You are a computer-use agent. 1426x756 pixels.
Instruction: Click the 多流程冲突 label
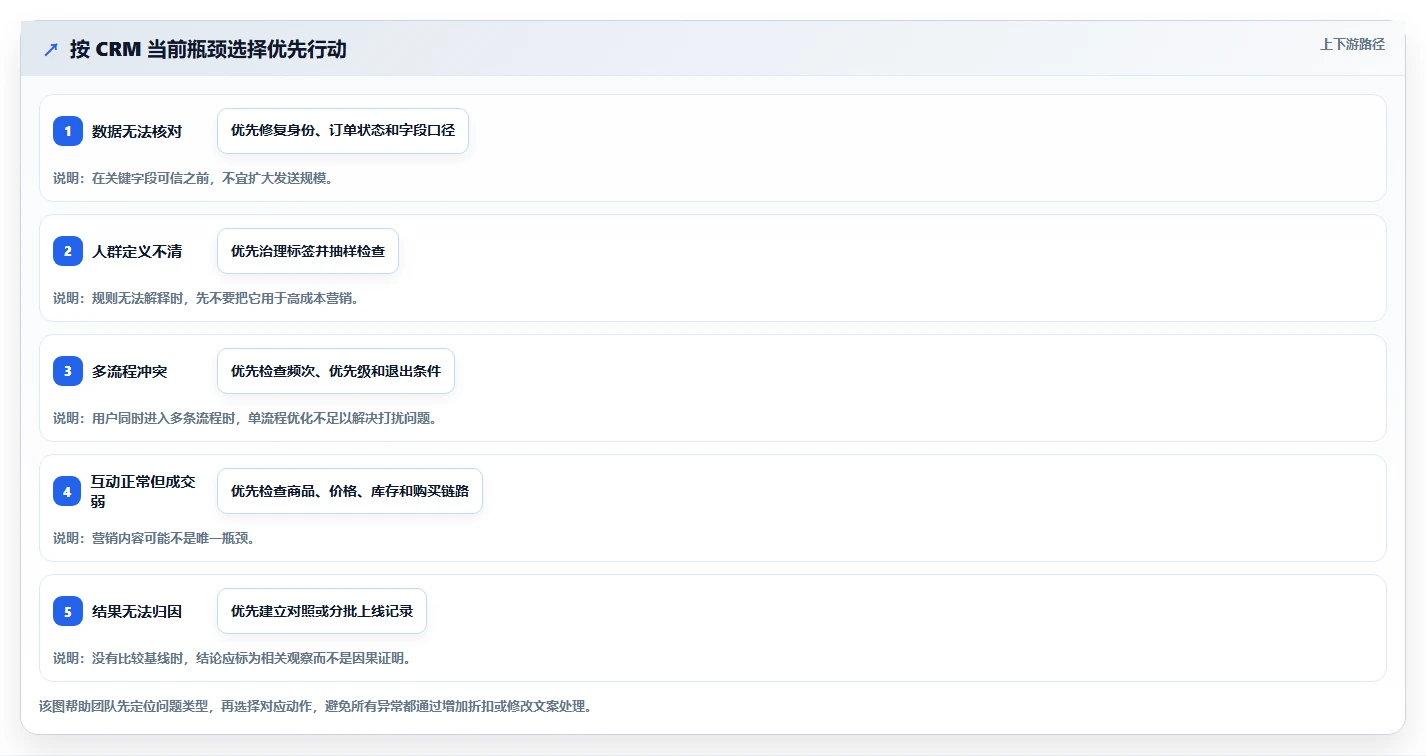point(130,371)
